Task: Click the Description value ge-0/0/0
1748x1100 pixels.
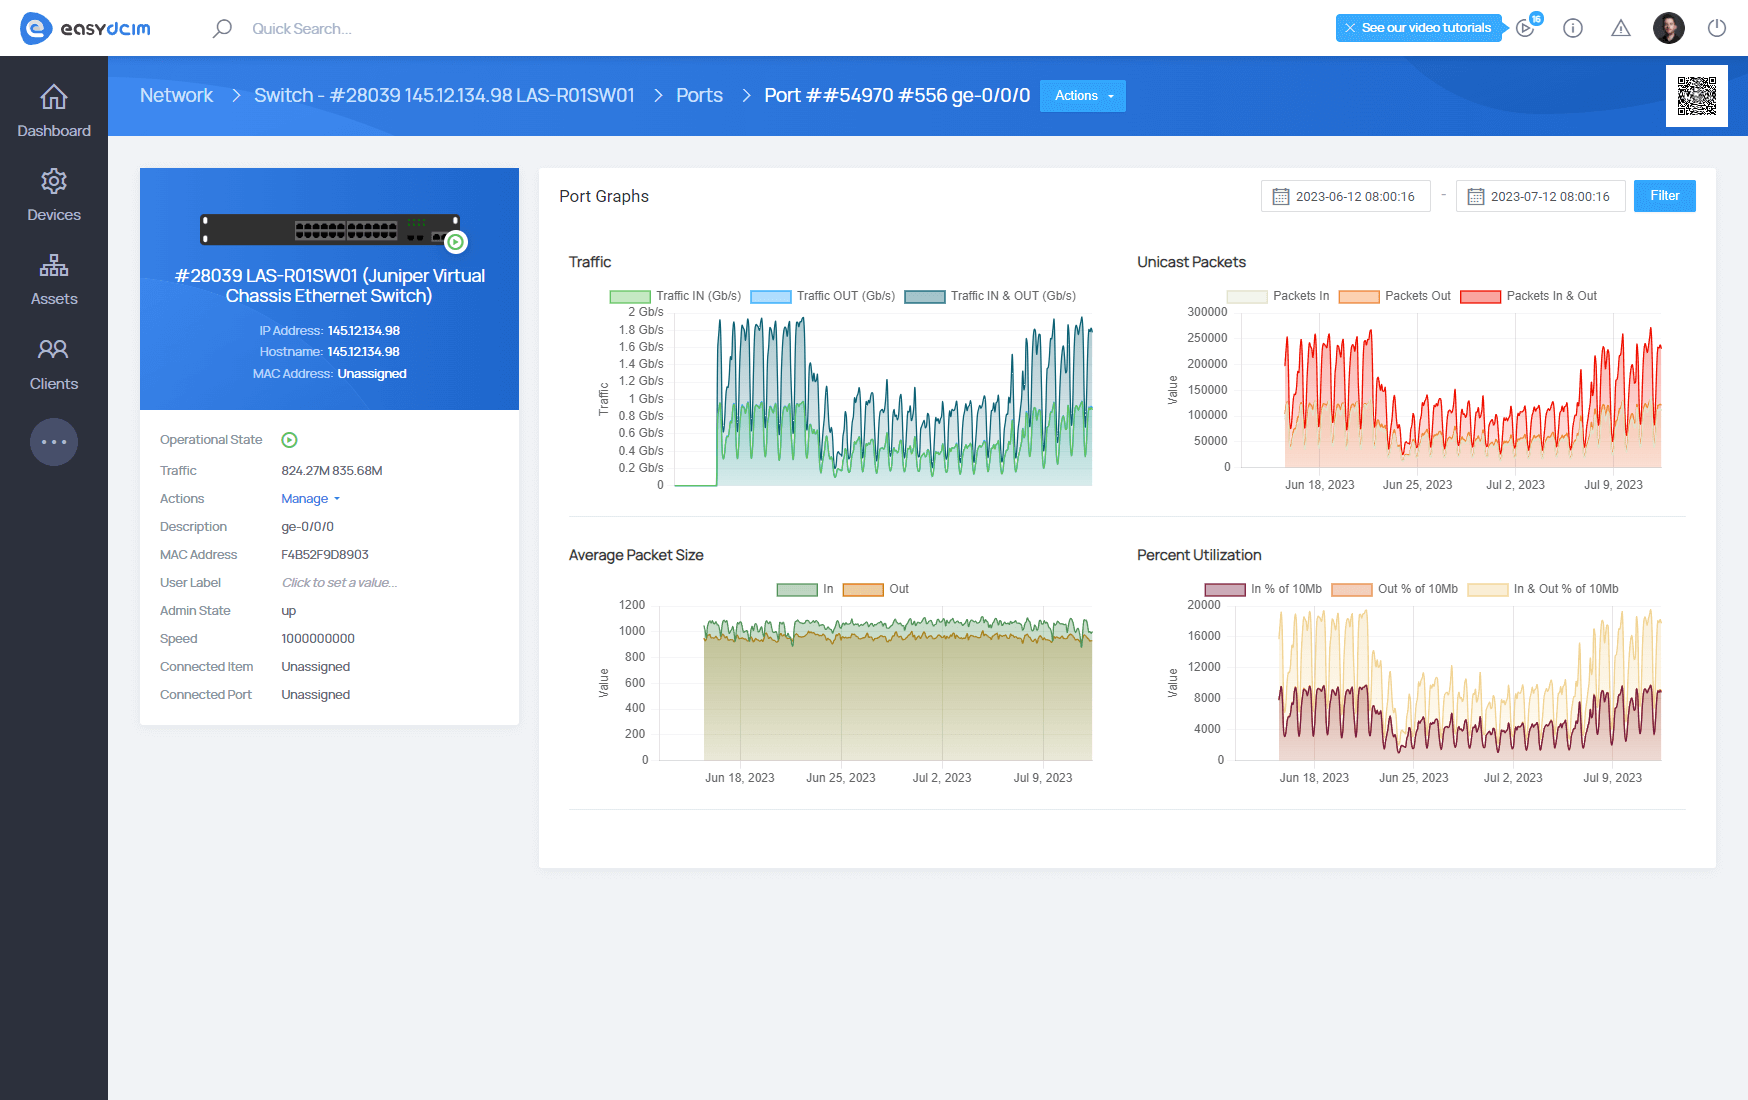Action: tap(308, 527)
